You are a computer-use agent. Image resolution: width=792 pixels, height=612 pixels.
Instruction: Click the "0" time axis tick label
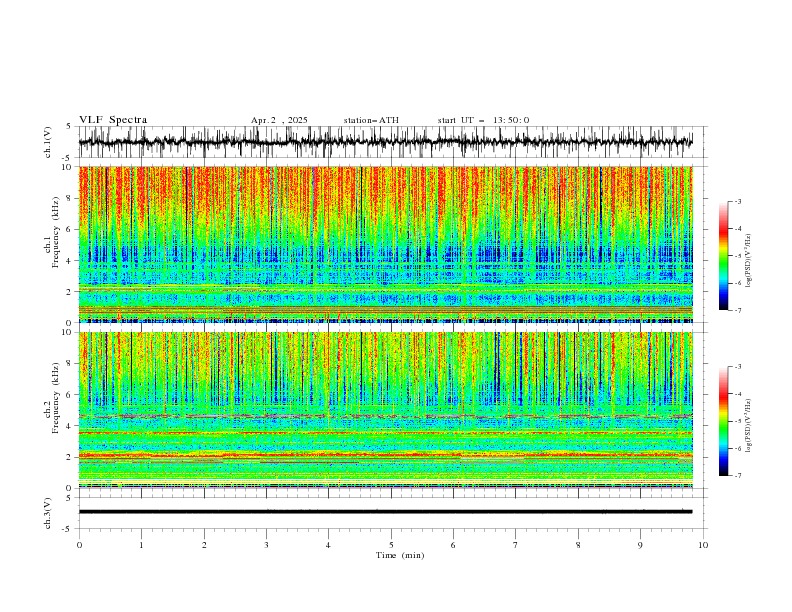pyautogui.click(x=79, y=545)
